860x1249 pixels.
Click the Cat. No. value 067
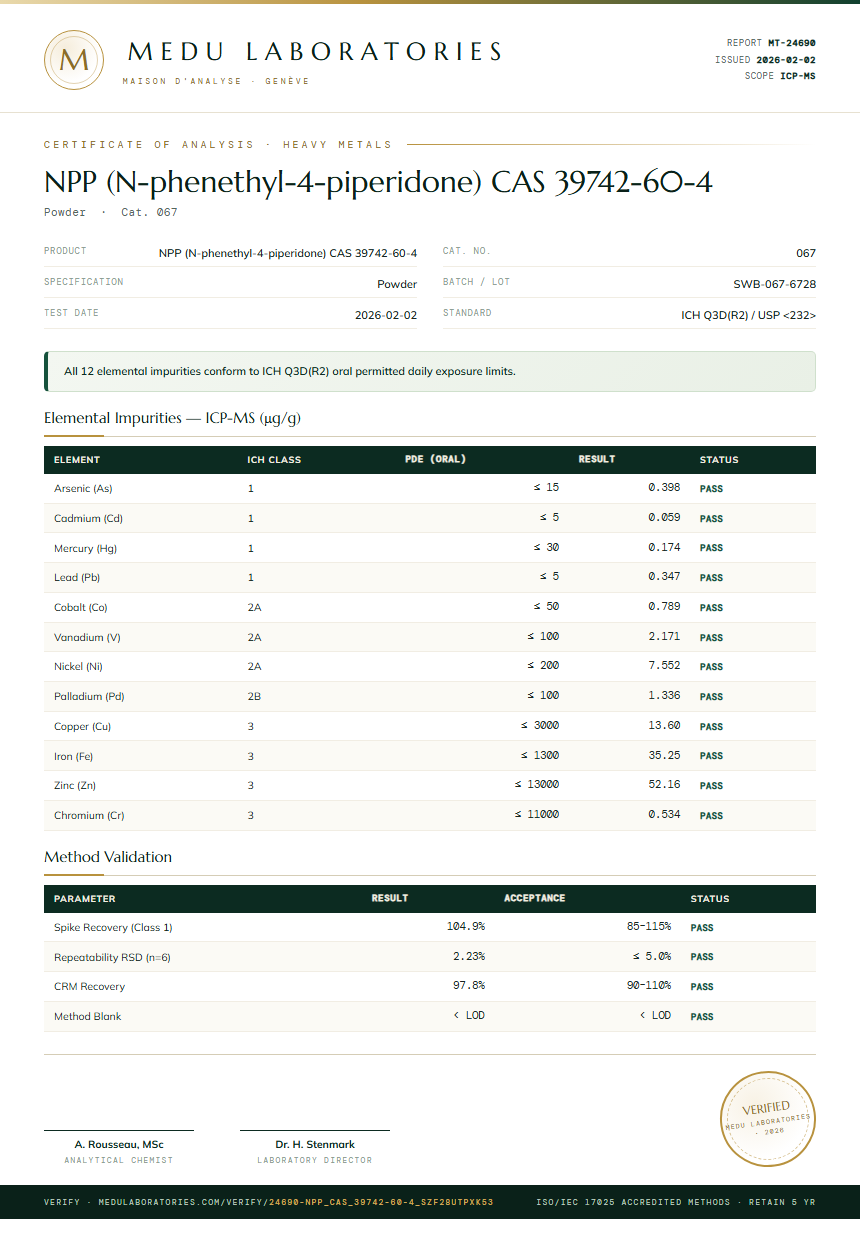click(x=806, y=253)
